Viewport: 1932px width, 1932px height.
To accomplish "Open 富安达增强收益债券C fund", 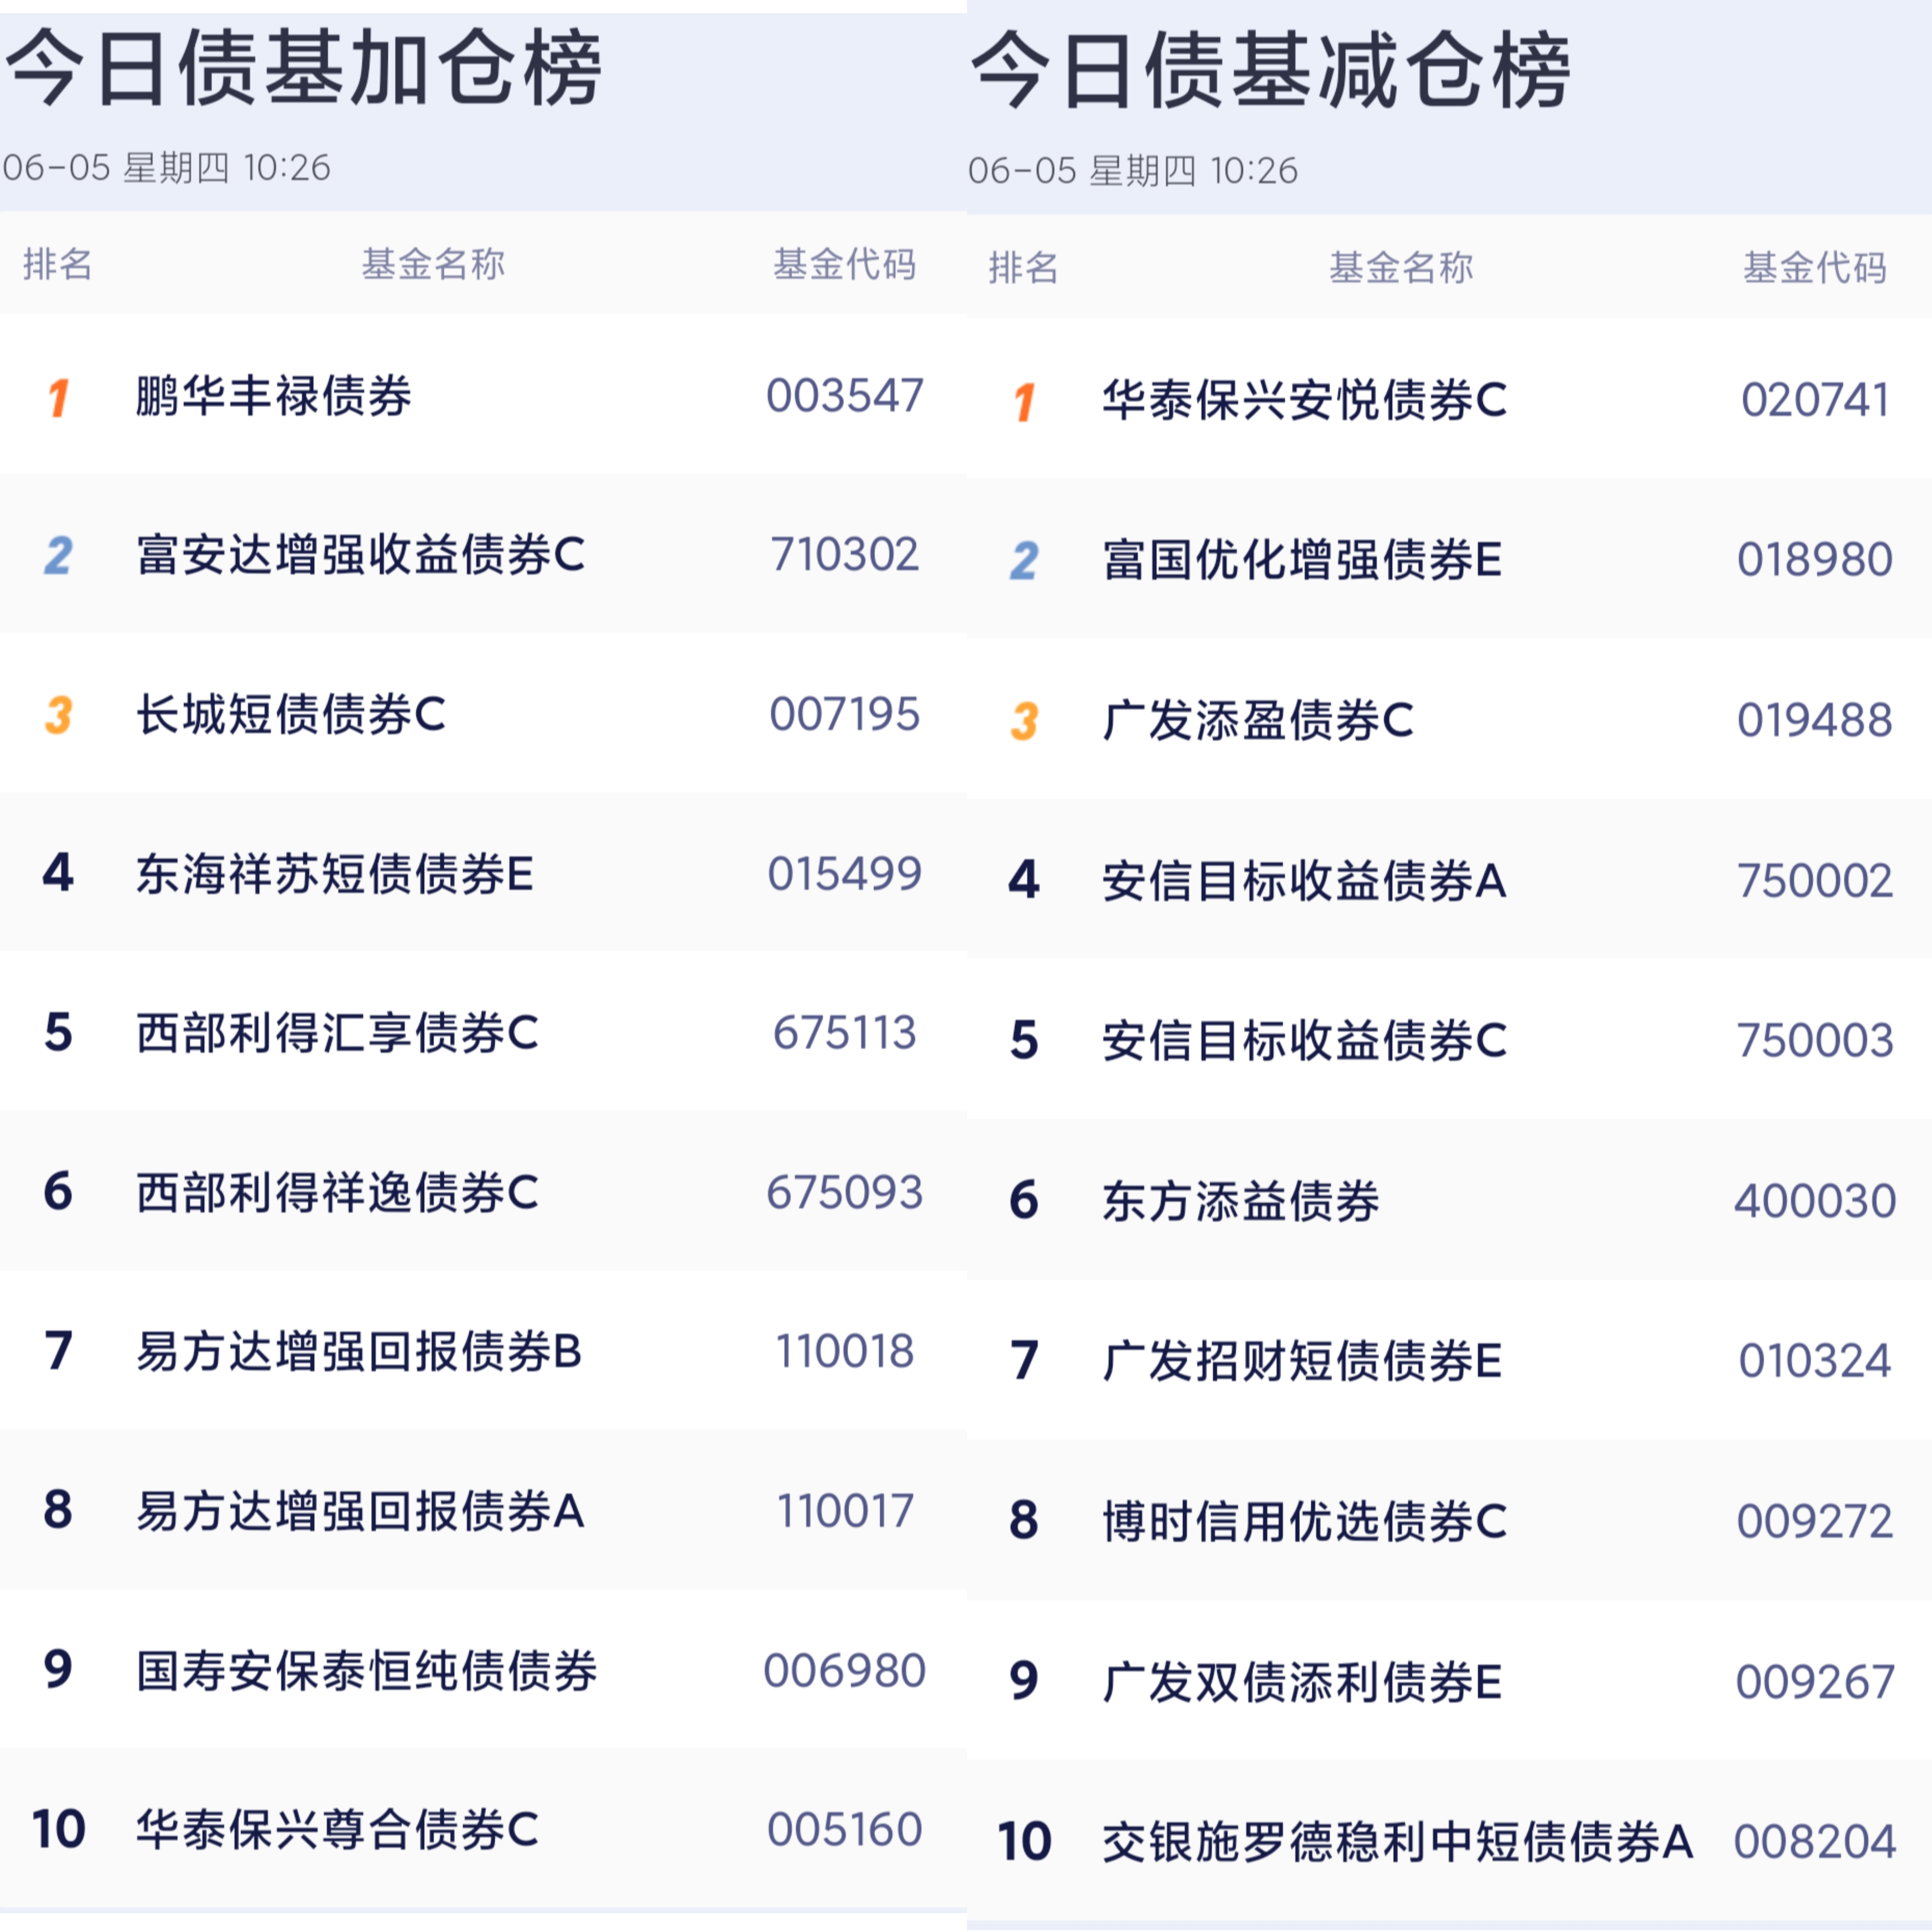I will (360, 555).
